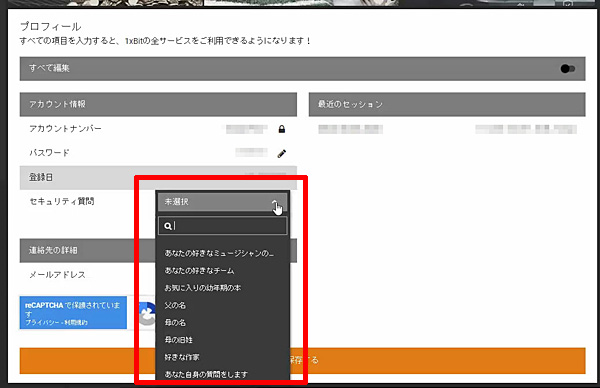Click the プロフィール heading
600x388 pixels.
[51, 26]
